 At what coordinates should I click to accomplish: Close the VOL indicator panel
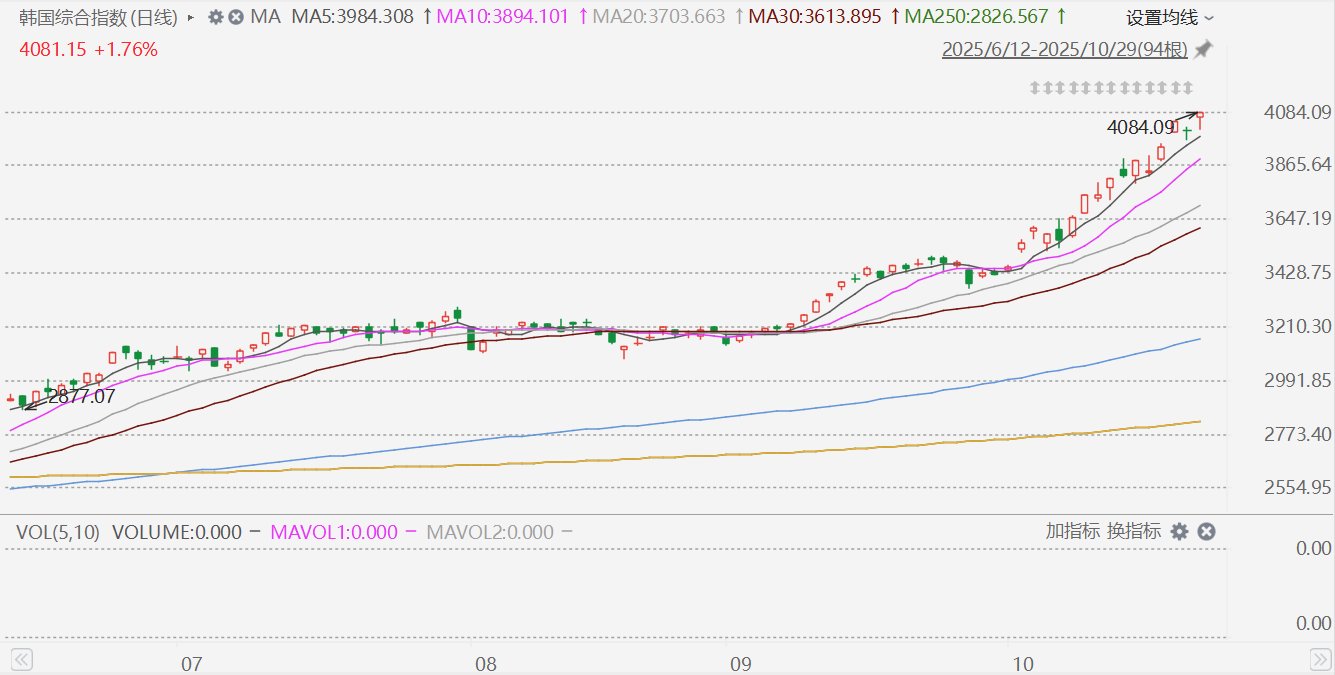pos(1206,532)
